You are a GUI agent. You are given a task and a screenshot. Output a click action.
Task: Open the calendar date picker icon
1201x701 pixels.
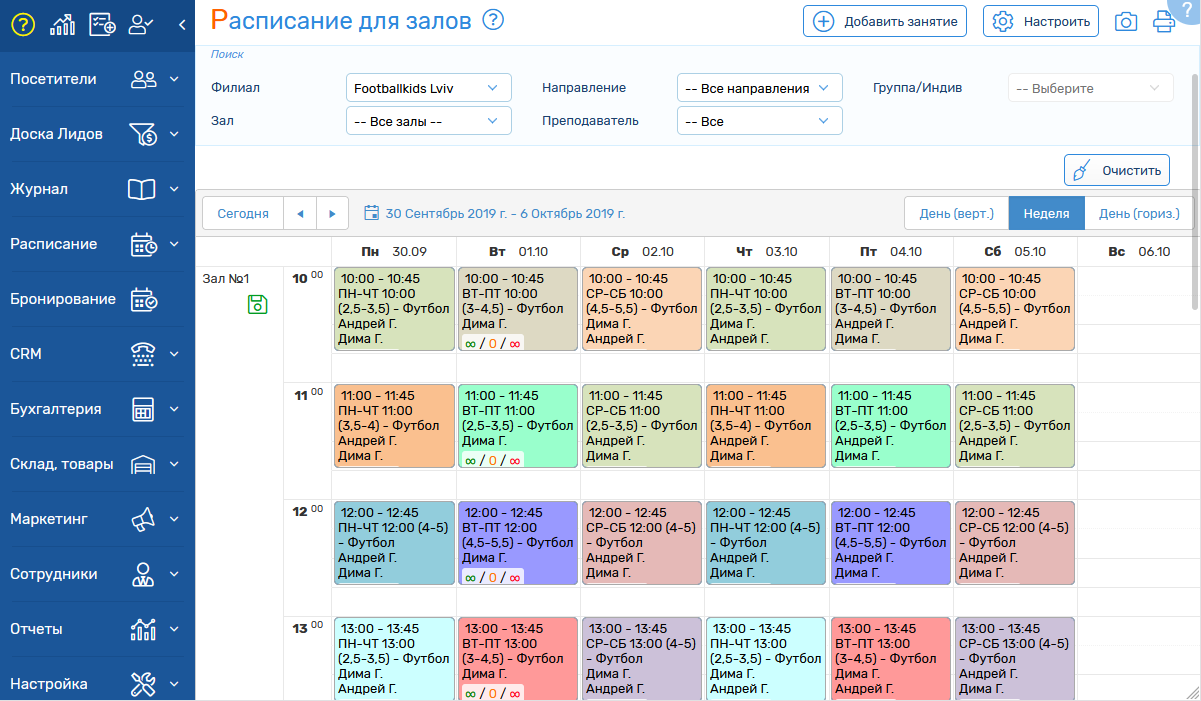click(x=371, y=213)
